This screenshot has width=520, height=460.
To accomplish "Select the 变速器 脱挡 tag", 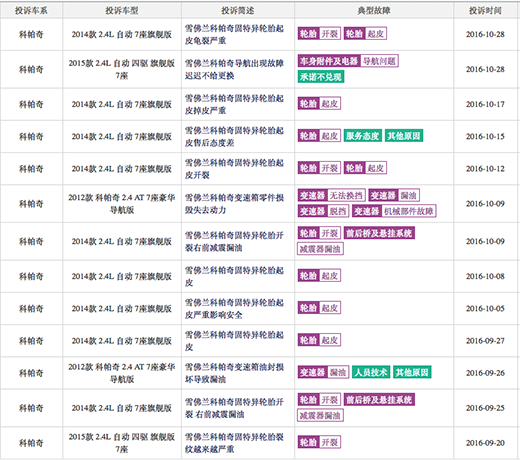I will pyautogui.click(x=323, y=211).
